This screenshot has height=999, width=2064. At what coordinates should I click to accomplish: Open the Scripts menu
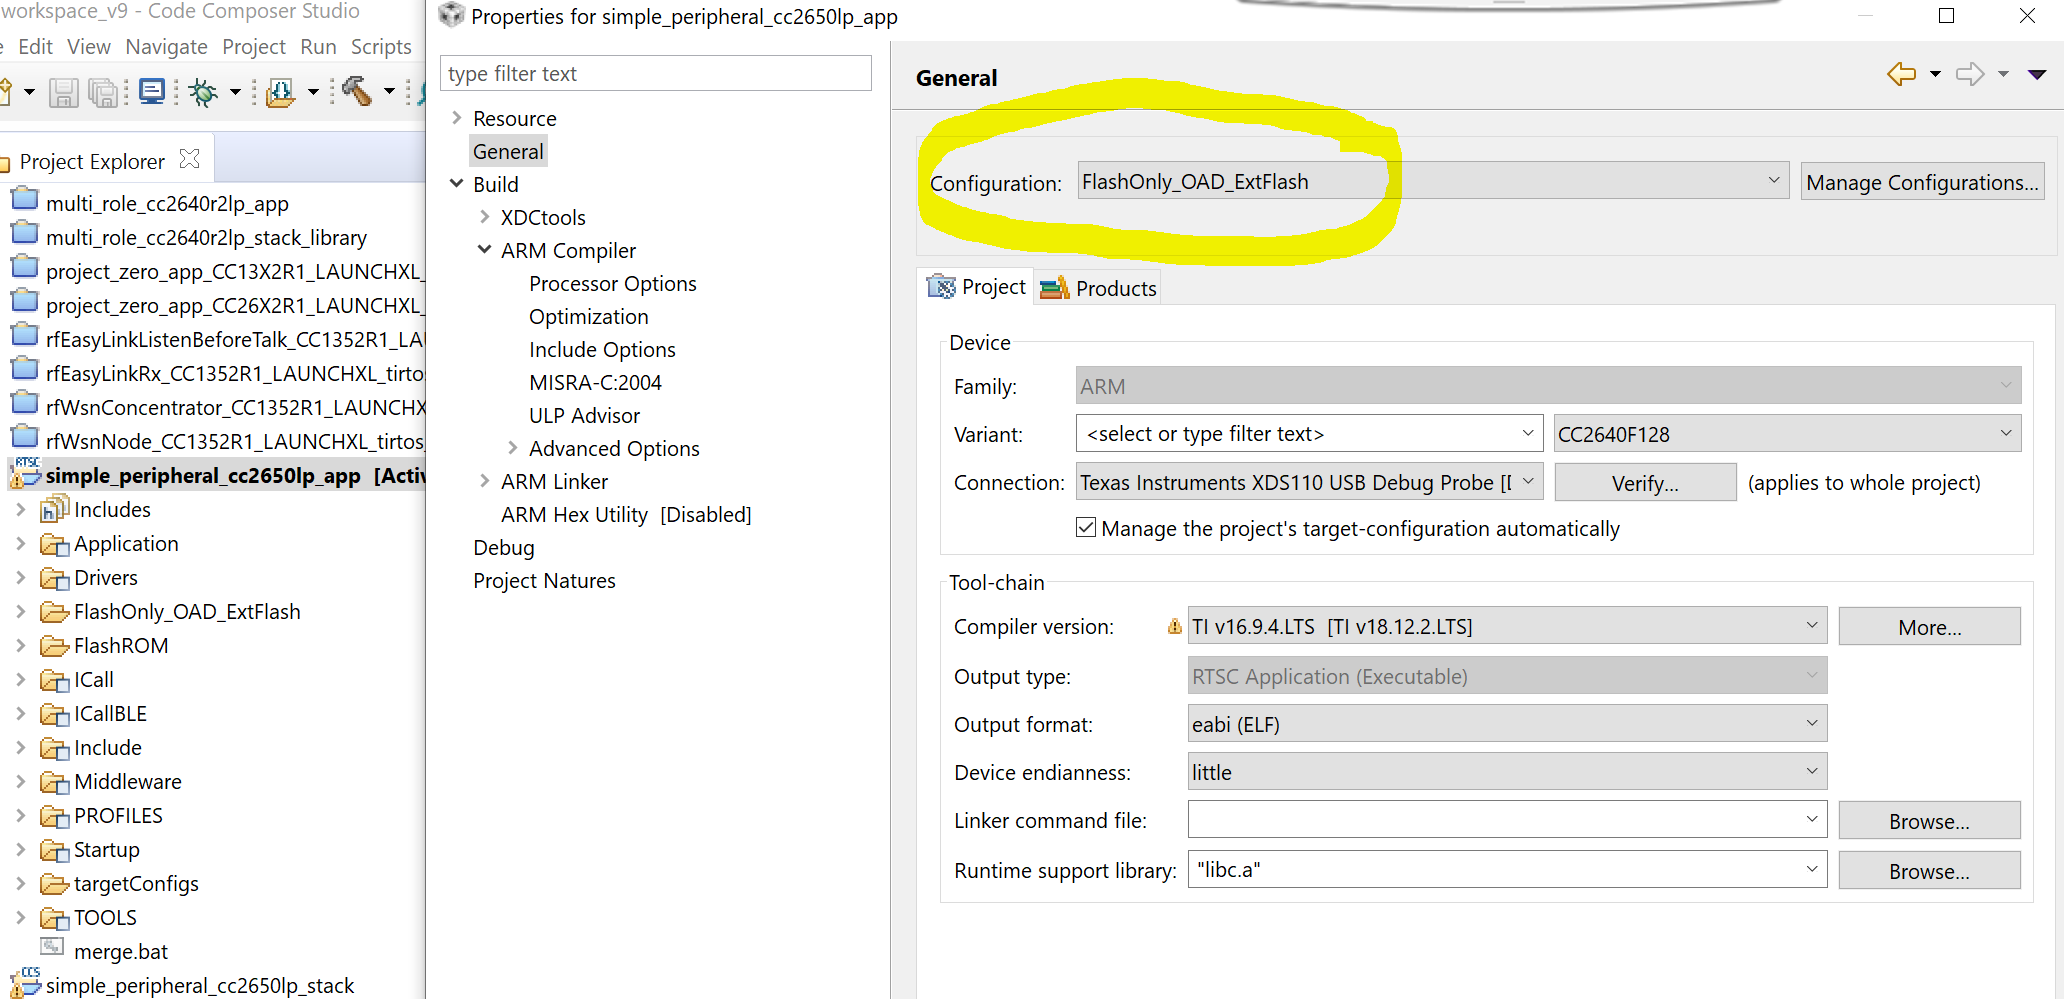tap(381, 47)
